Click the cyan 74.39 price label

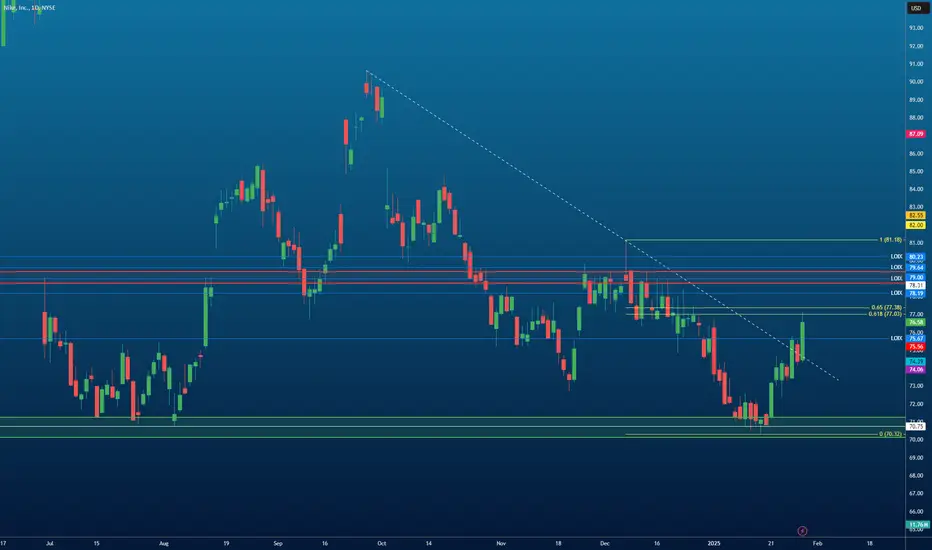click(916, 362)
